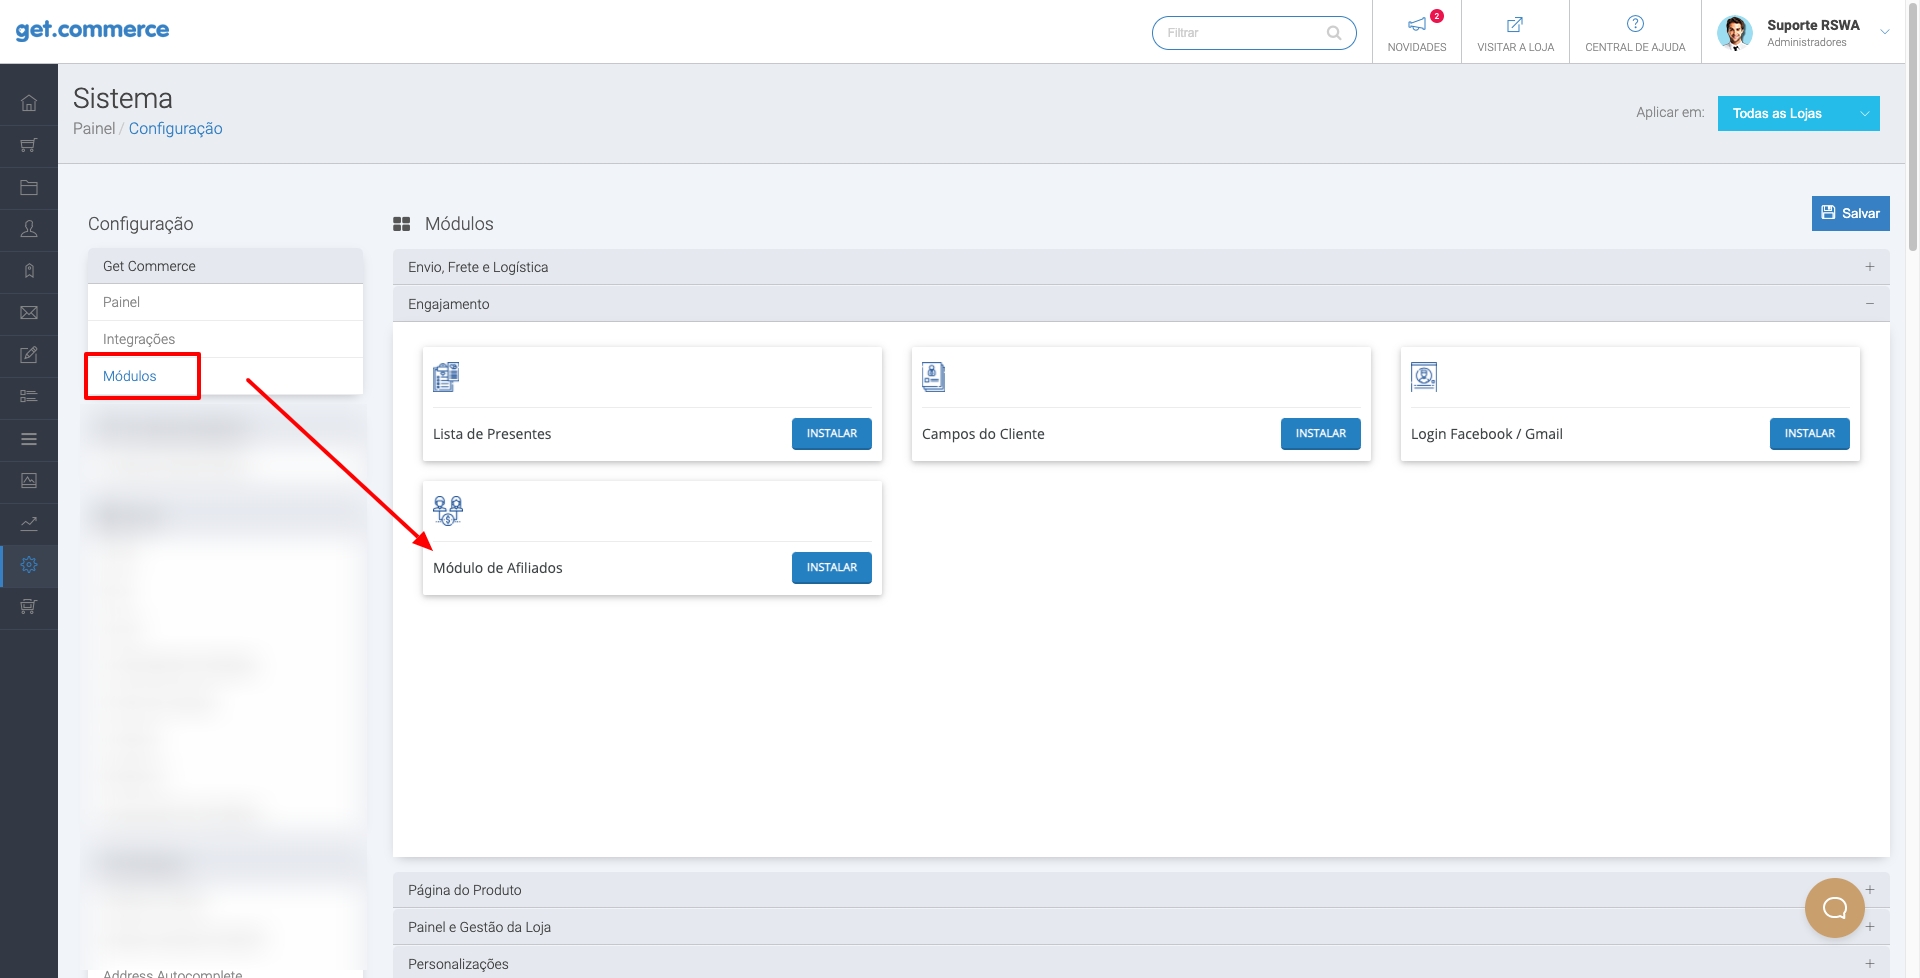Select Módulos in the configuration menu
Image resolution: width=1920 pixels, height=978 pixels.
pos(130,376)
